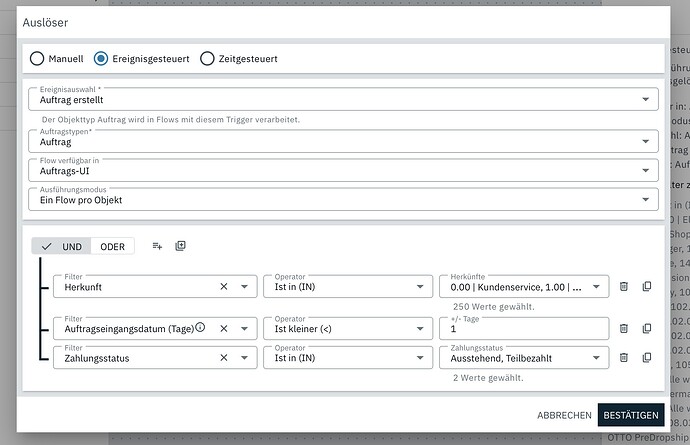Click the hint text about Objekttyp Auftrag
The width and height of the screenshot is (690, 445).
coord(171,120)
